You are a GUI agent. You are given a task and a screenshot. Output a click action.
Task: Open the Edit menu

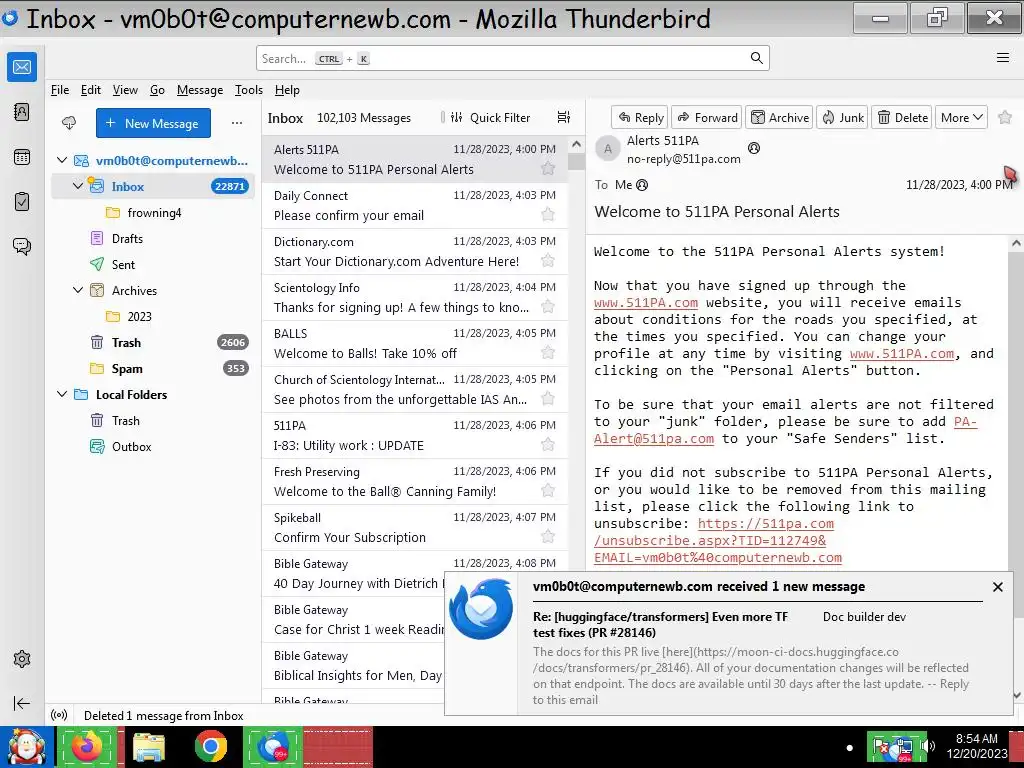click(x=90, y=90)
